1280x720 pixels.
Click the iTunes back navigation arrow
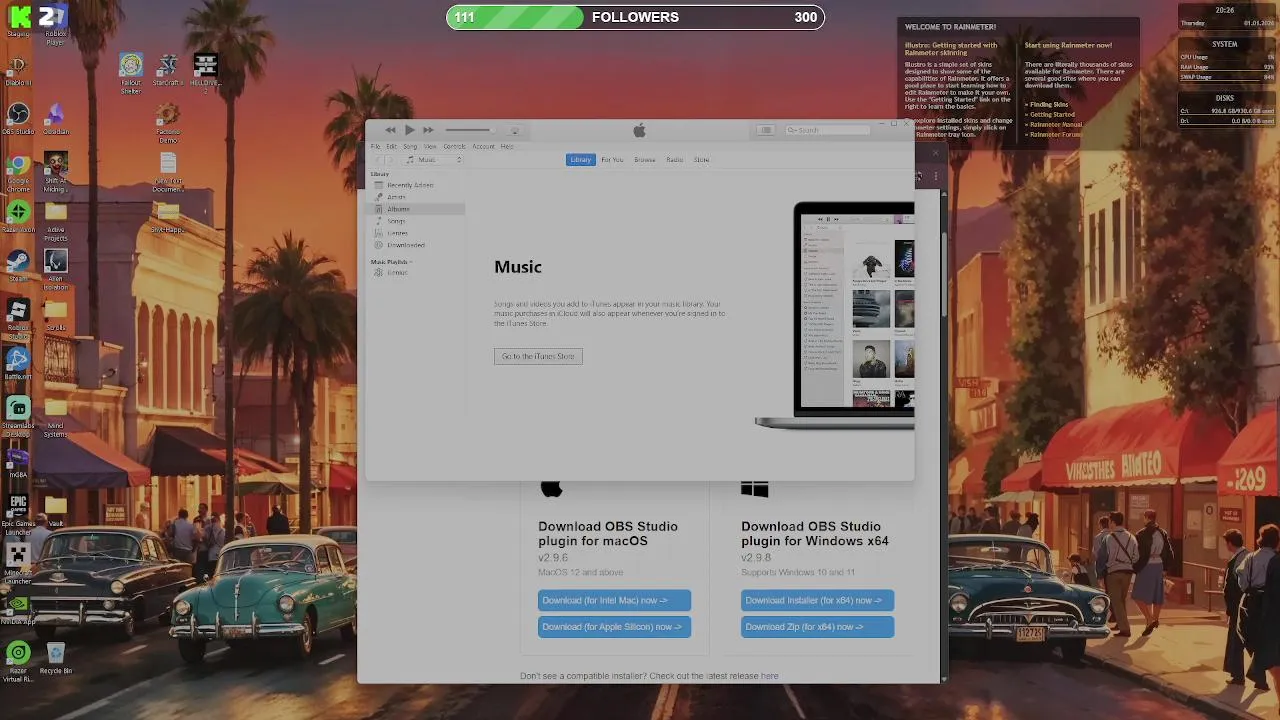(378, 160)
